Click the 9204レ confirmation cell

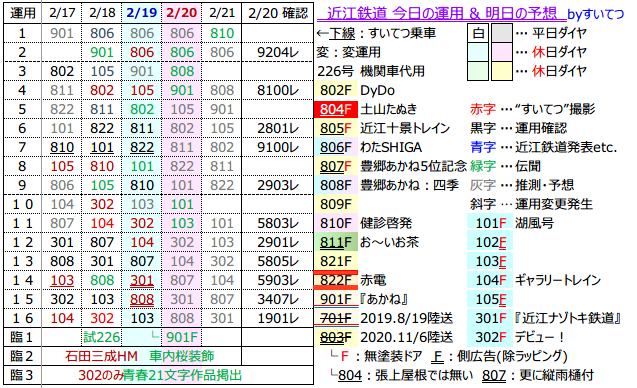tap(278, 52)
